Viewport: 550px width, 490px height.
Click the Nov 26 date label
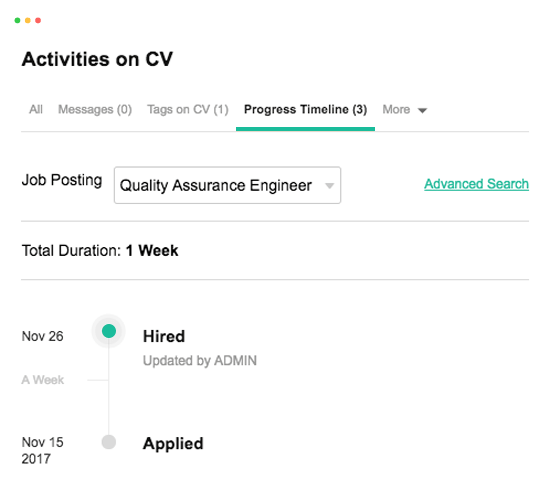(x=42, y=336)
